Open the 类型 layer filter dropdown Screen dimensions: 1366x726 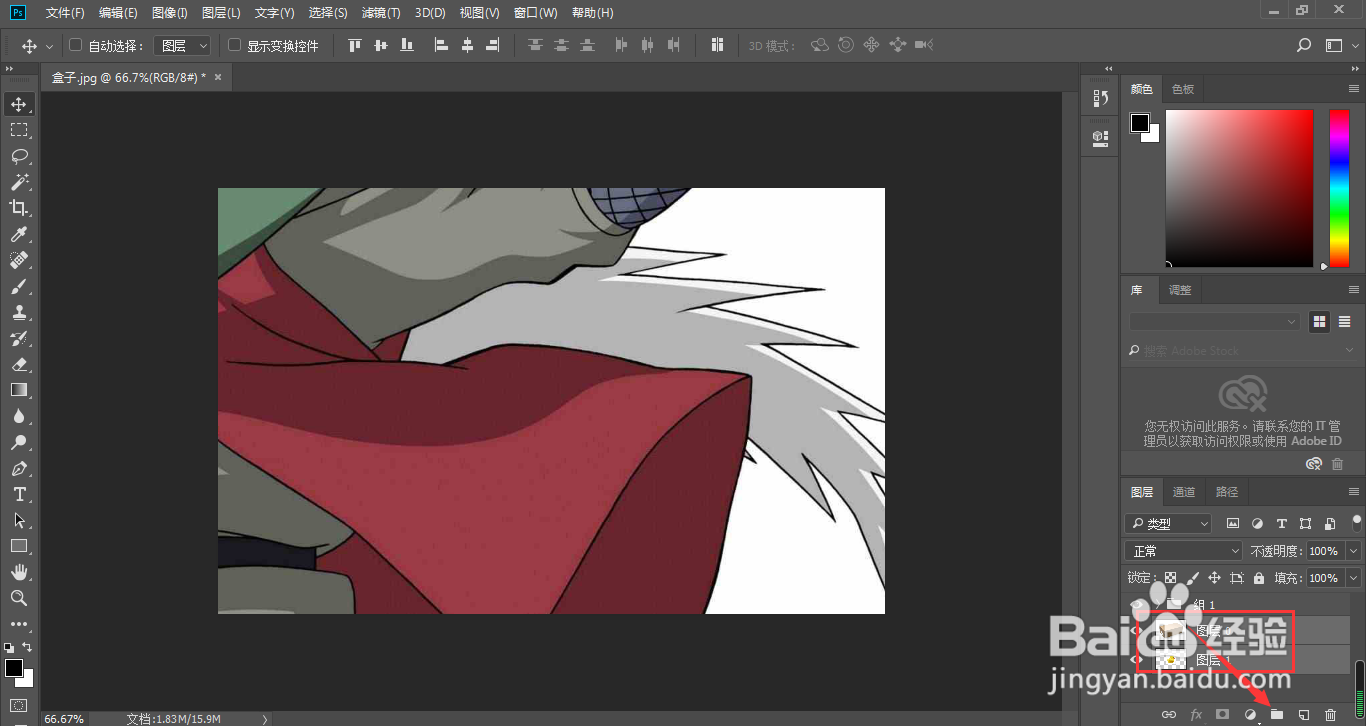(1168, 523)
